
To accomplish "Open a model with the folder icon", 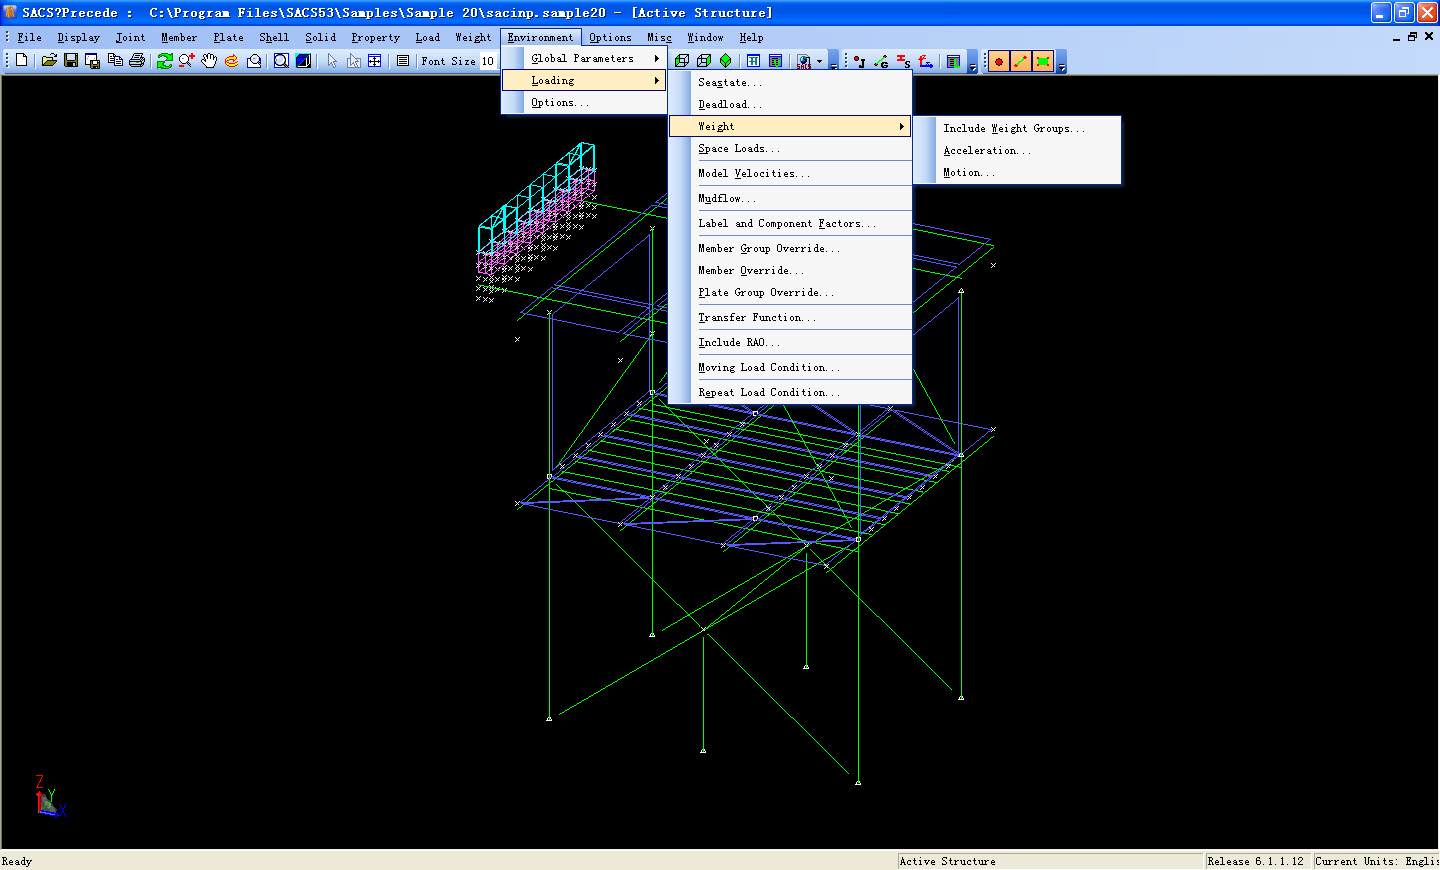I will 49,61.
